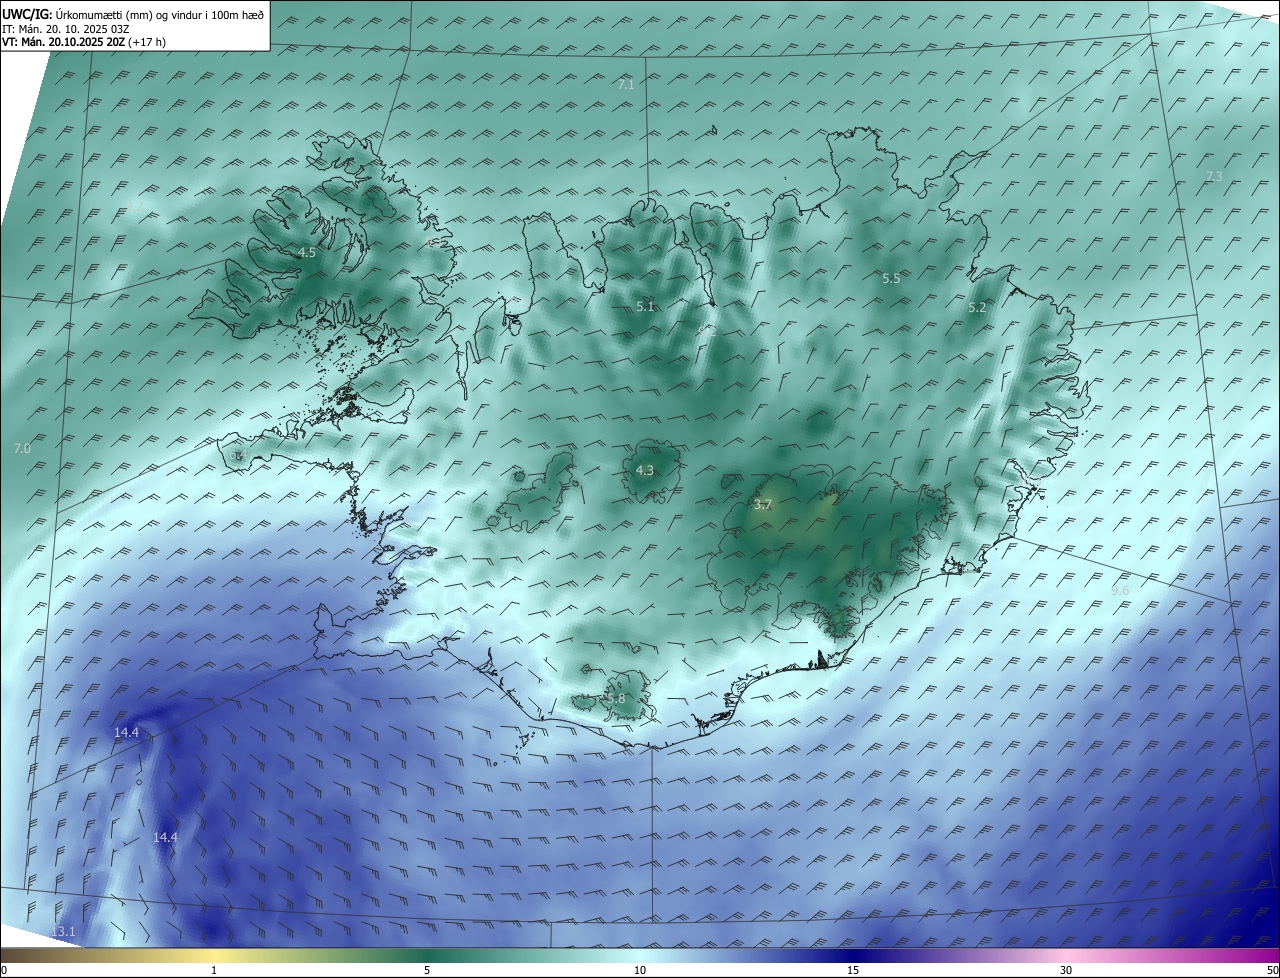Click the 7.0 value label on the map
Image resolution: width=1280 pixels, height=978 pixels.
22,449
